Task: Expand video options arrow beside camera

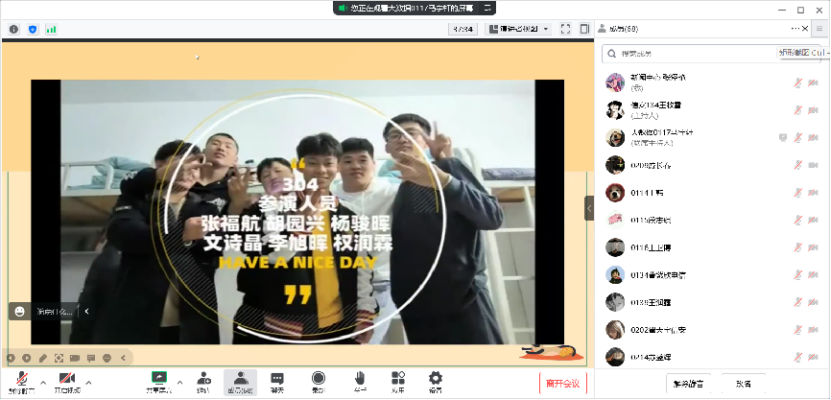Action: [88, 382]
